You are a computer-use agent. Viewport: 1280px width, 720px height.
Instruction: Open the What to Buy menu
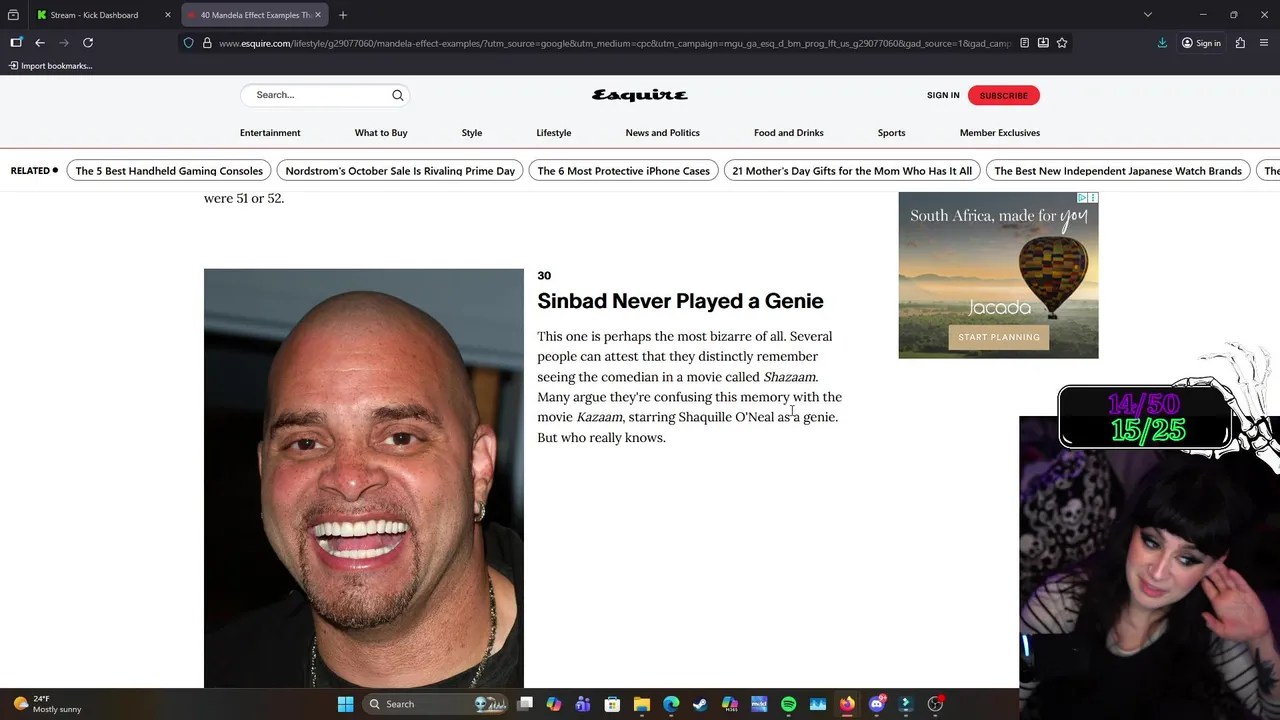[x=381, y=133]
